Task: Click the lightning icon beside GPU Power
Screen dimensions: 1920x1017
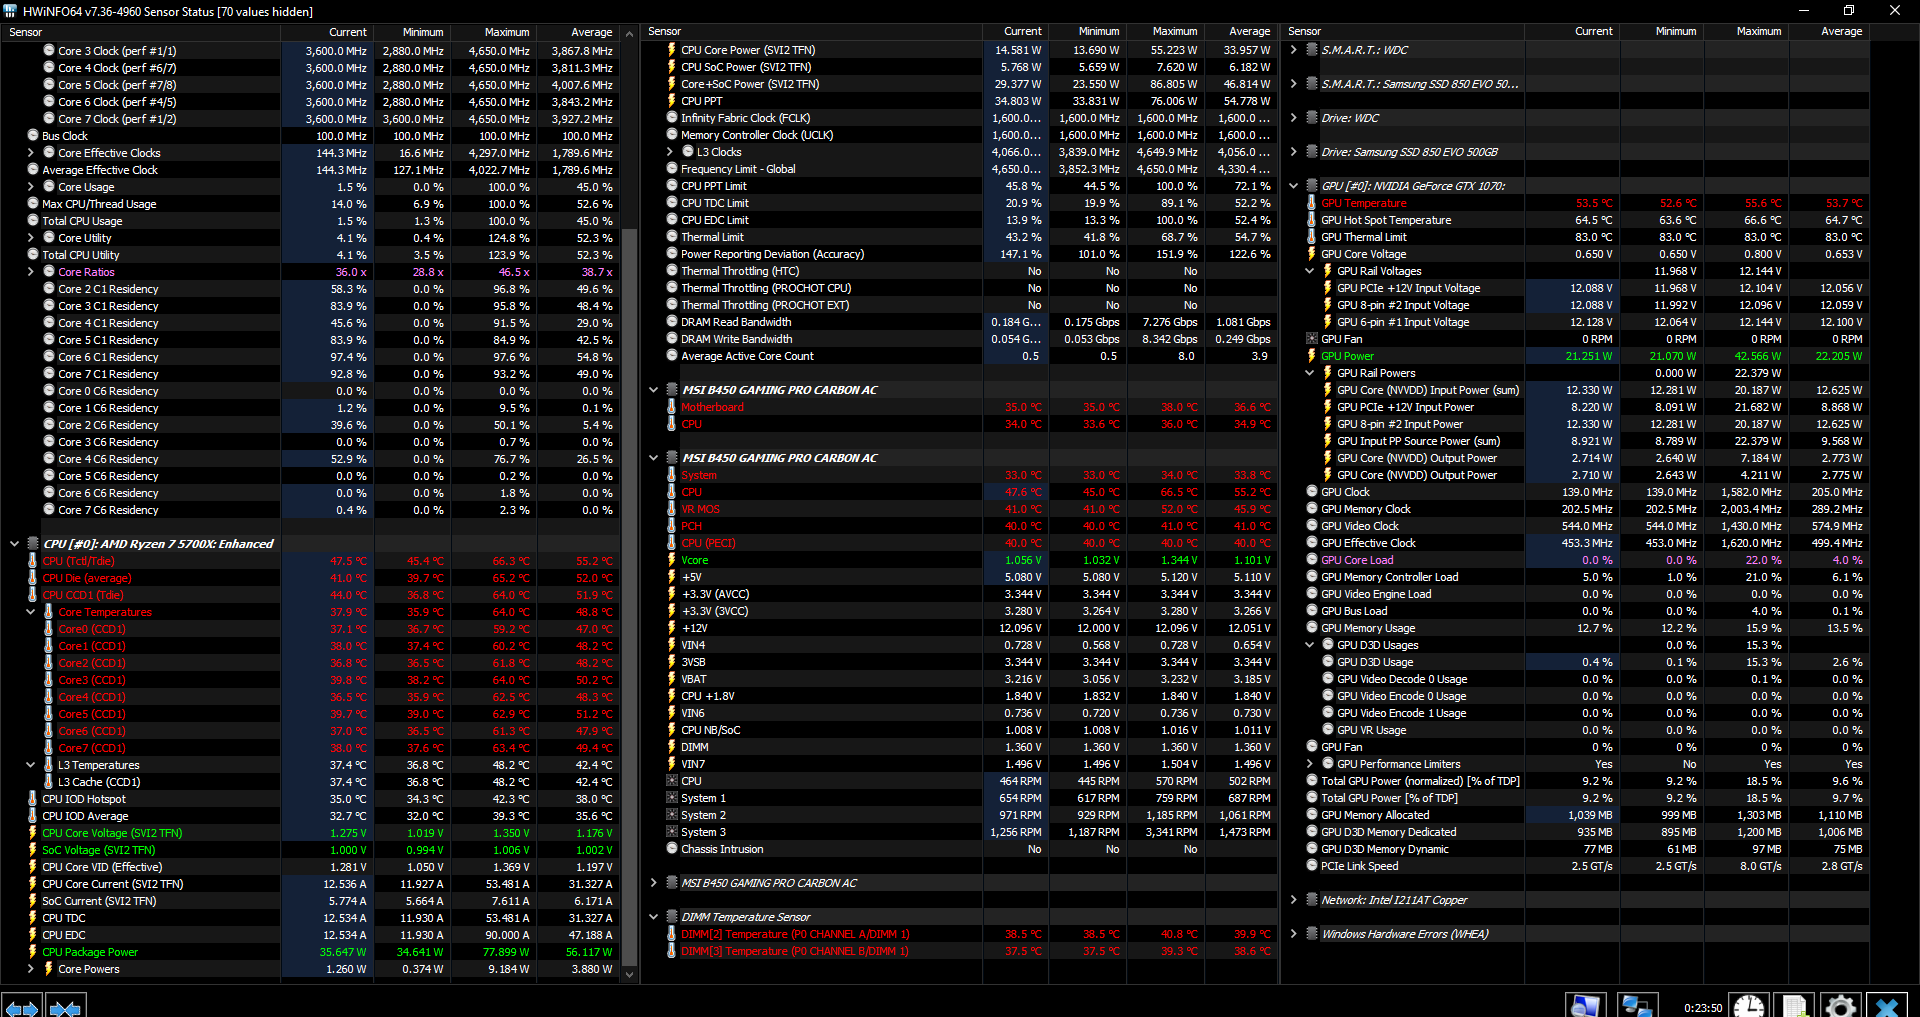Action: point(1312,356)
